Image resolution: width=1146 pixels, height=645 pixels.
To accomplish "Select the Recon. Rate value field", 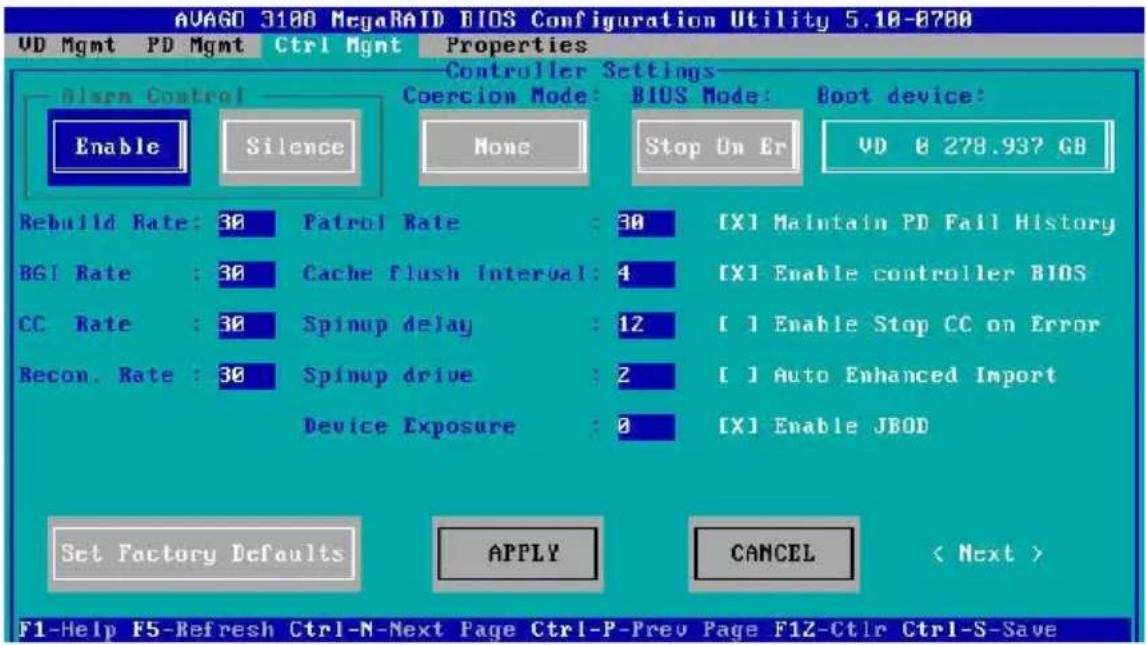I will point(246,376).
